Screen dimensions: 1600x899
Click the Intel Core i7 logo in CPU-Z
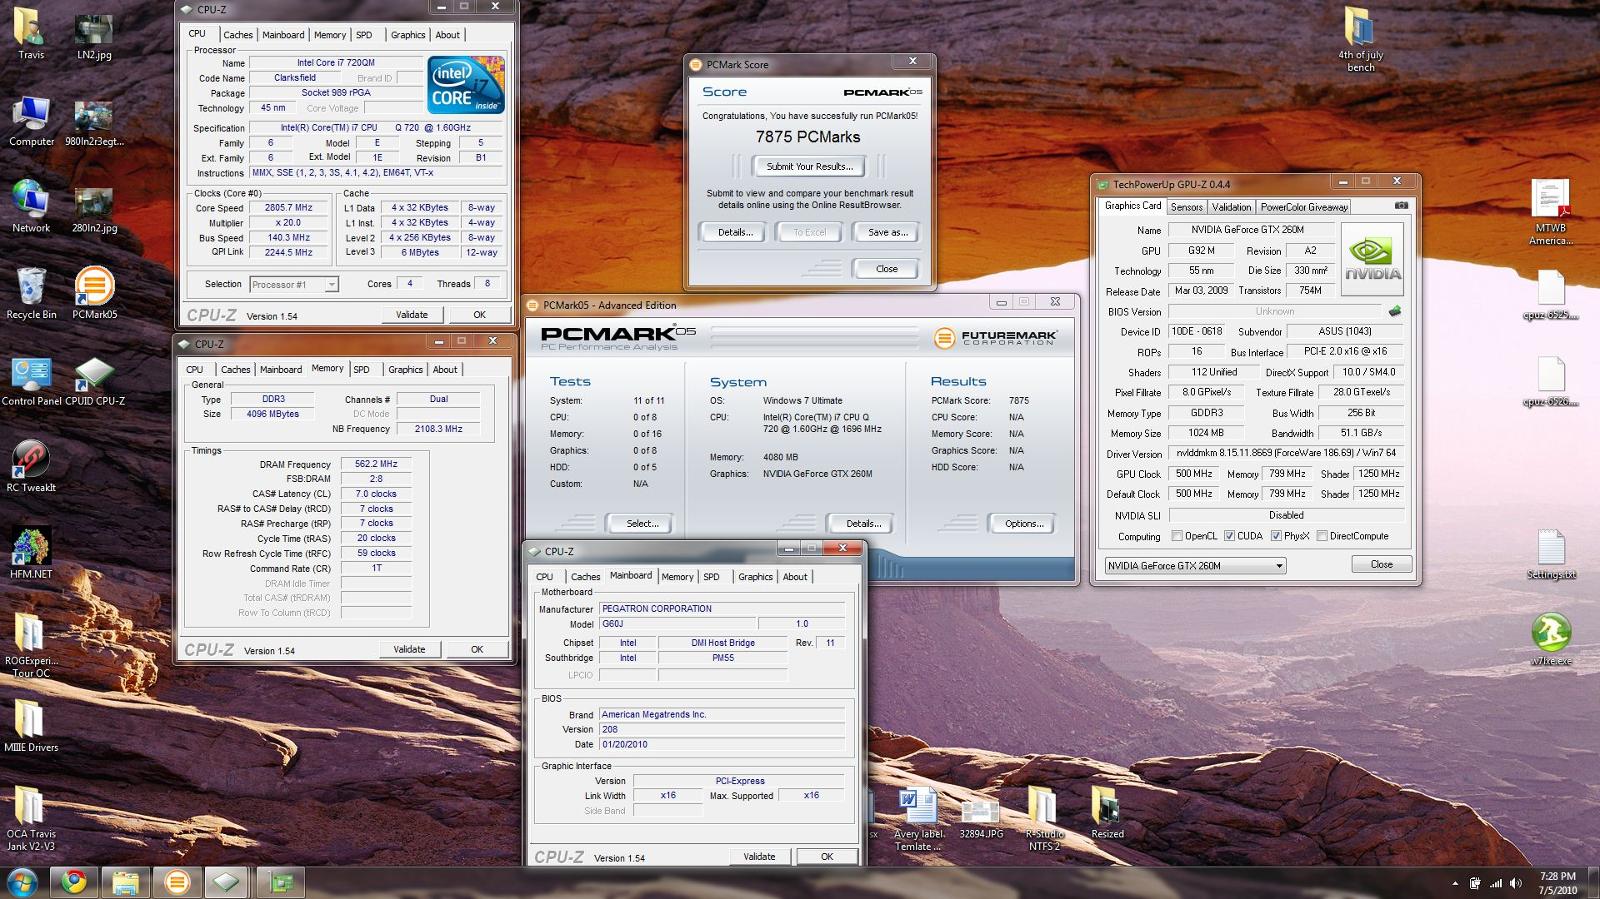click(x=465, y=85)
